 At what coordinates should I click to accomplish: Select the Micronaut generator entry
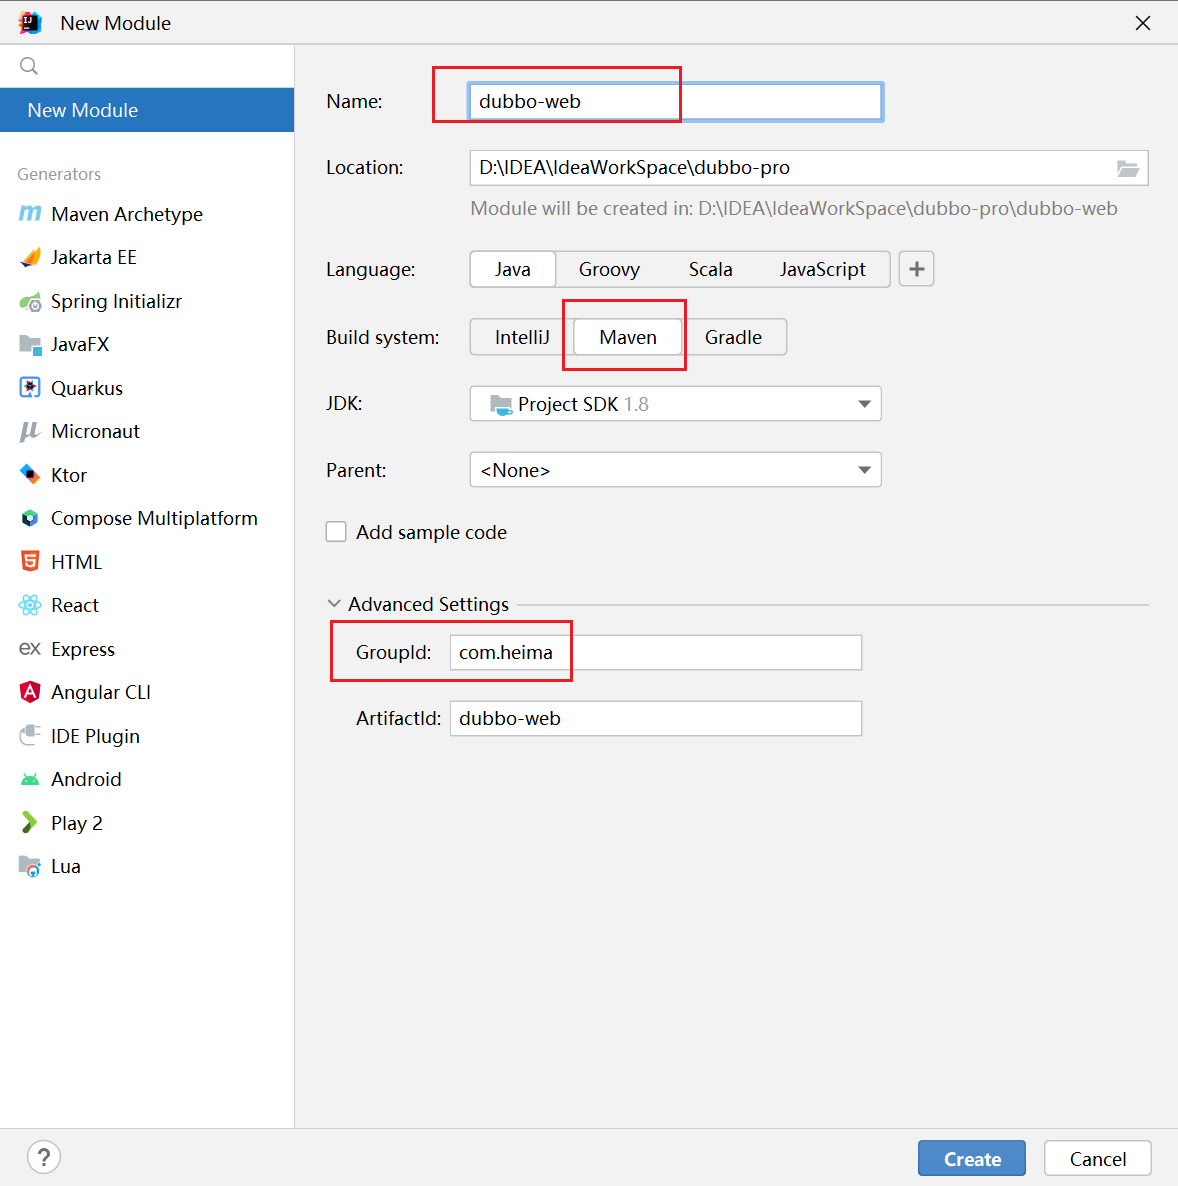pyautogui.click(x=147, y=432)
